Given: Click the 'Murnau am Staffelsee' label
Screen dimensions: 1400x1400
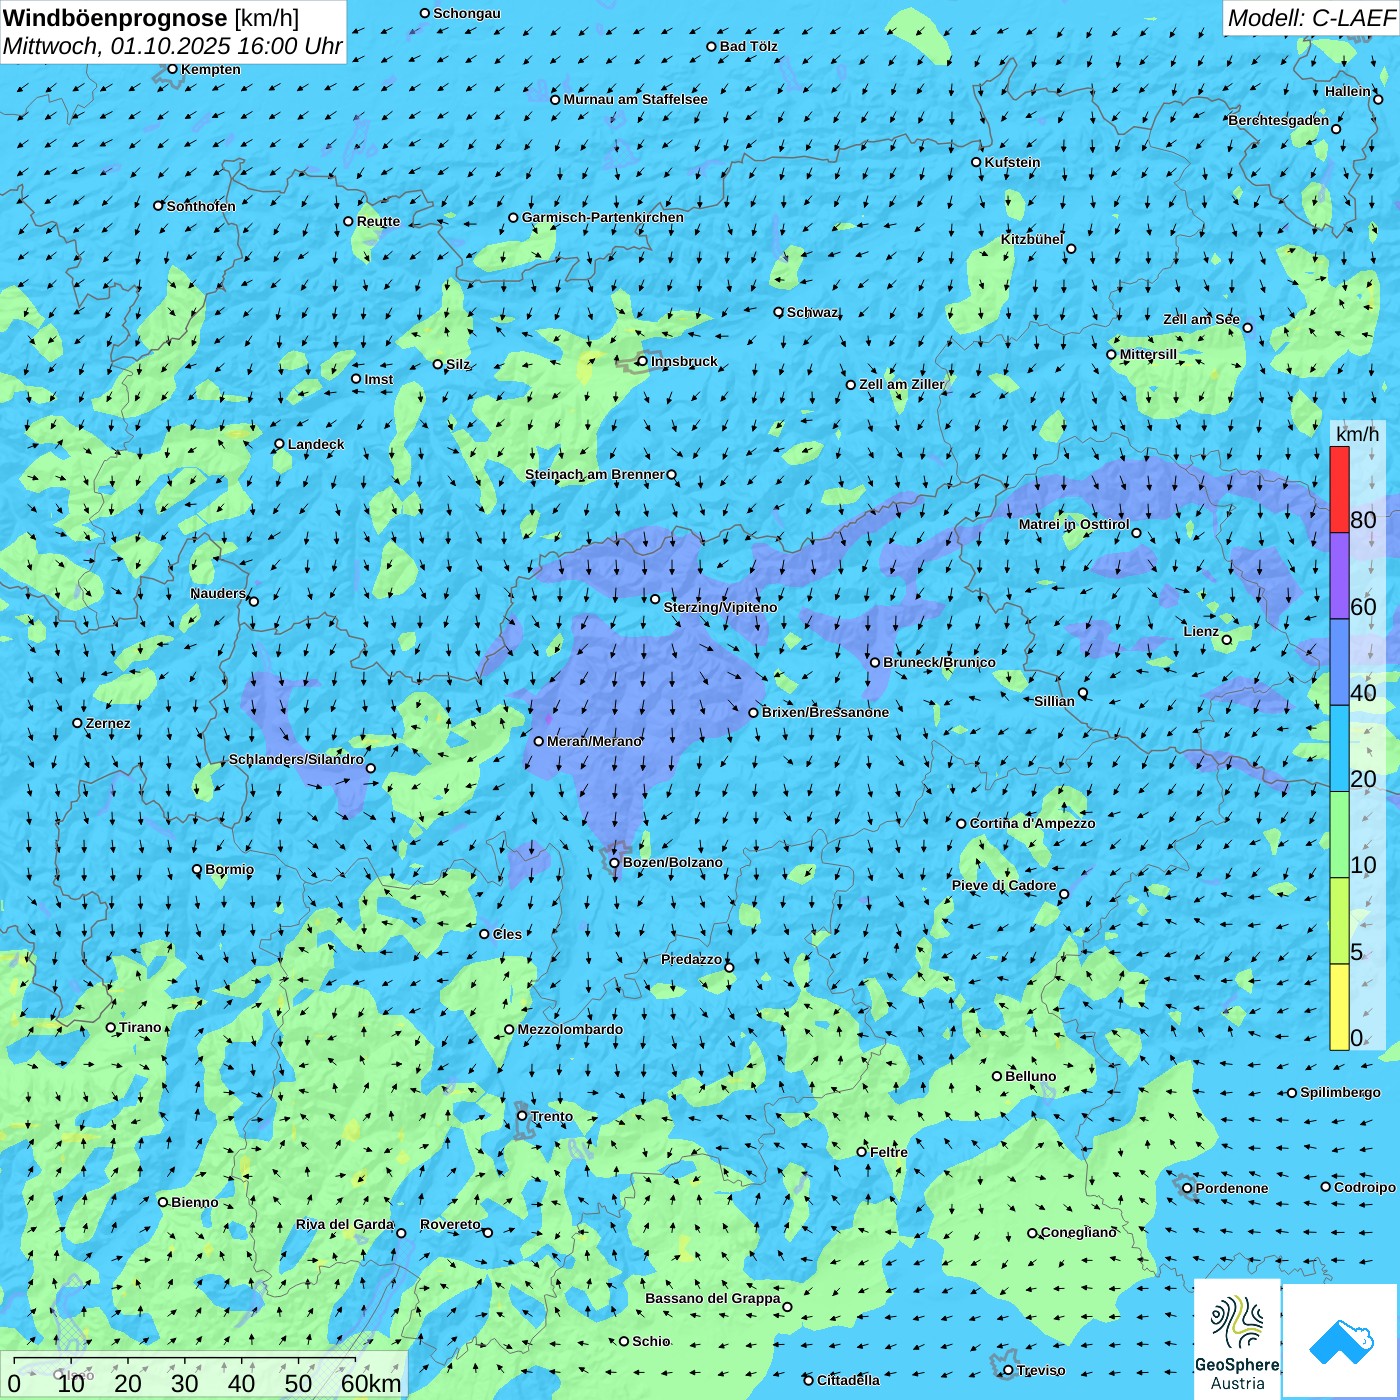Looking at the screenshot, I should (635, 99).
